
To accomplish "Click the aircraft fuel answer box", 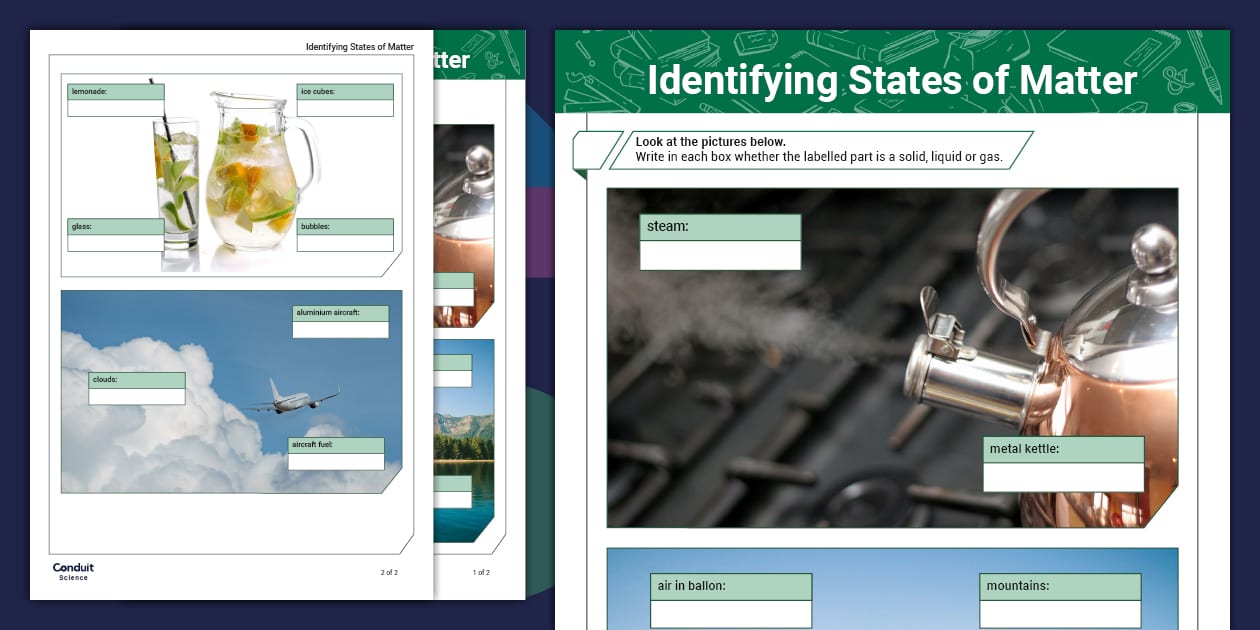I will [x=336, y=461].
